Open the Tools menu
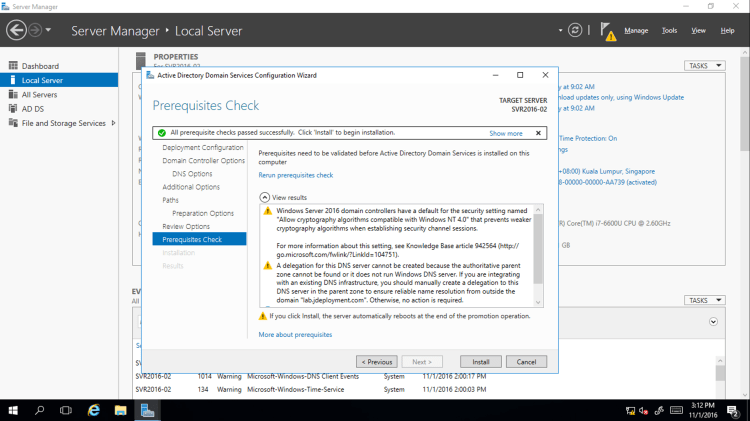Viewport: 750px width, 421px height. (669, 31)
